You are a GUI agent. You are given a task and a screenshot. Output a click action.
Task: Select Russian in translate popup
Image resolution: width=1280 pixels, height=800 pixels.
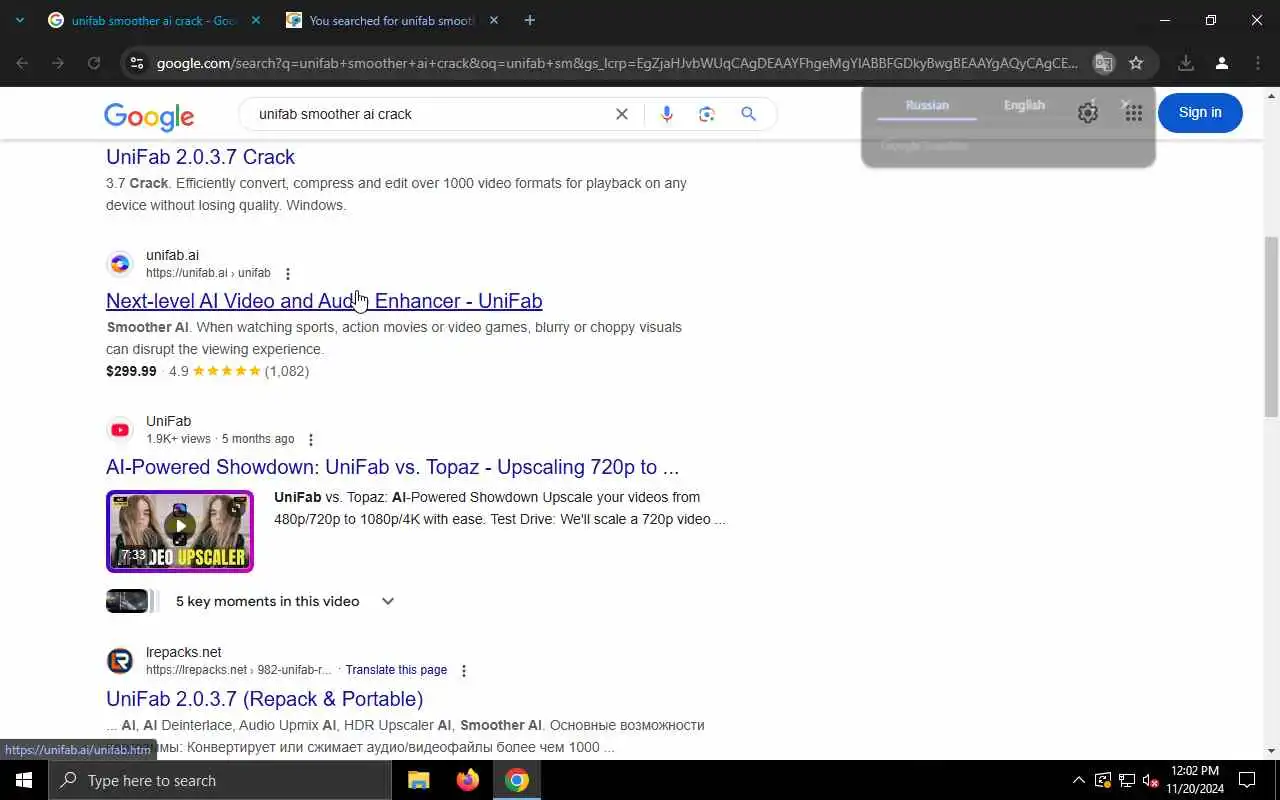pos(927,105)
